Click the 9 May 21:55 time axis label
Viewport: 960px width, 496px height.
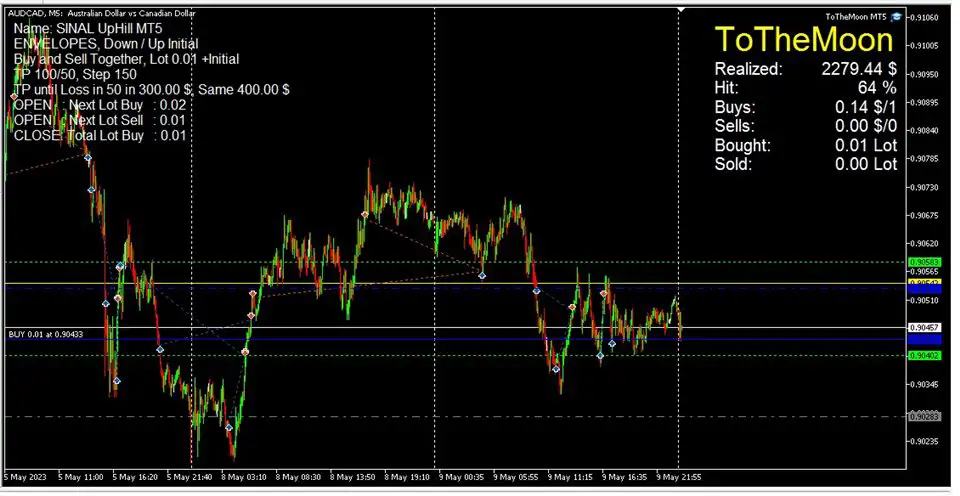coord(677,477)
